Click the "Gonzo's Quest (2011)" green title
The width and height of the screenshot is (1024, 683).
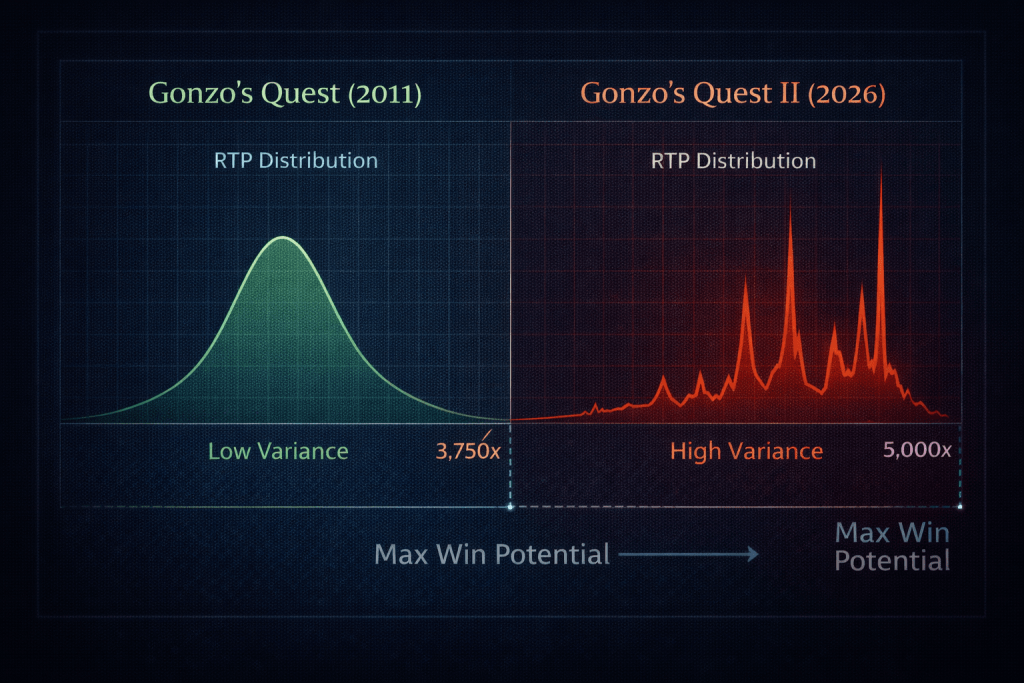(285, 94)
